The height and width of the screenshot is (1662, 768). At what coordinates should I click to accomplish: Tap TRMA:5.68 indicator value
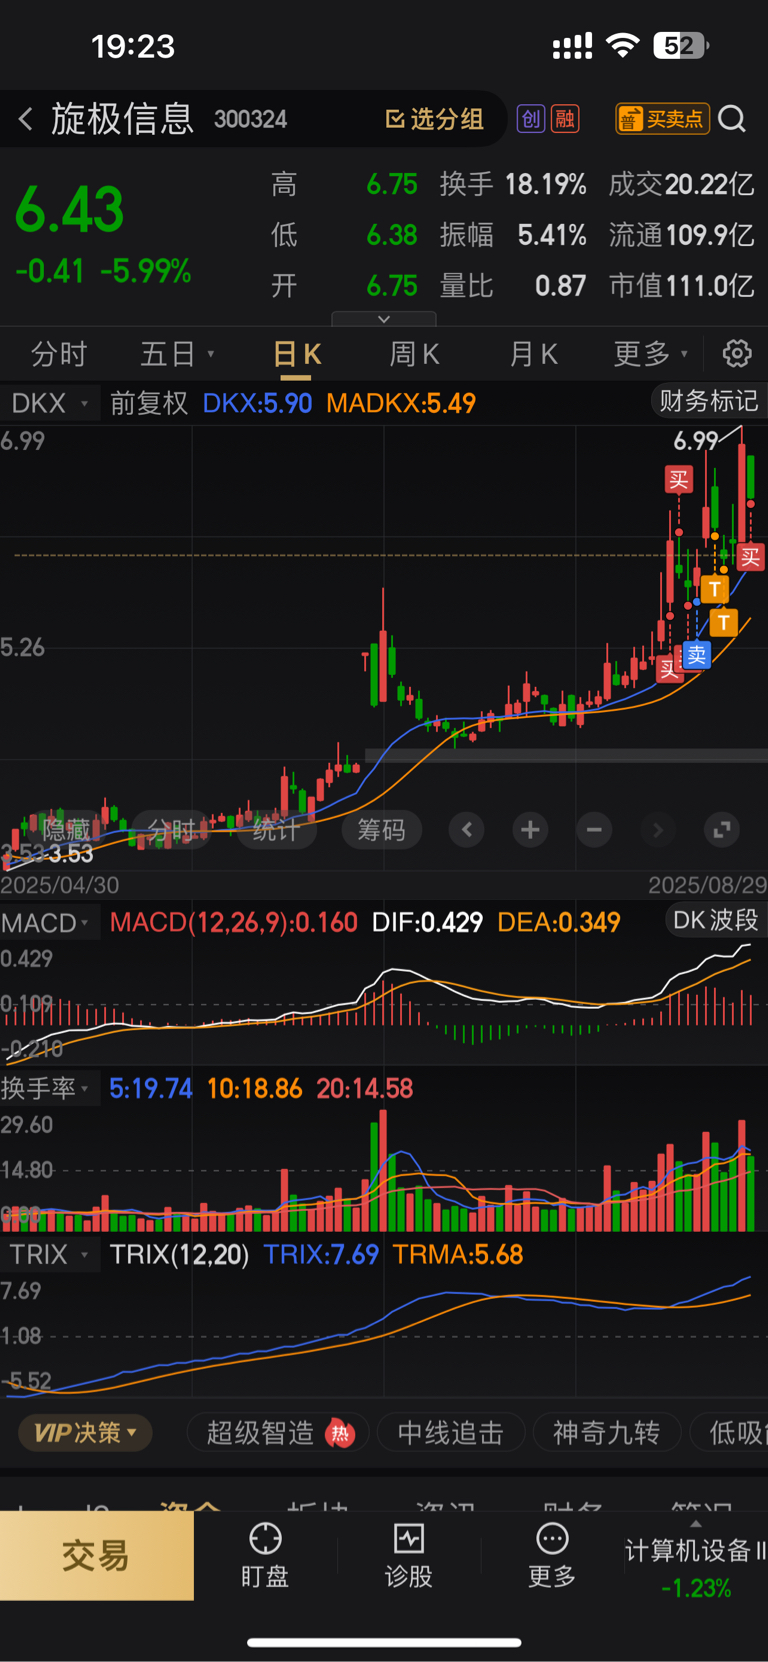(x=458, y=1254)
